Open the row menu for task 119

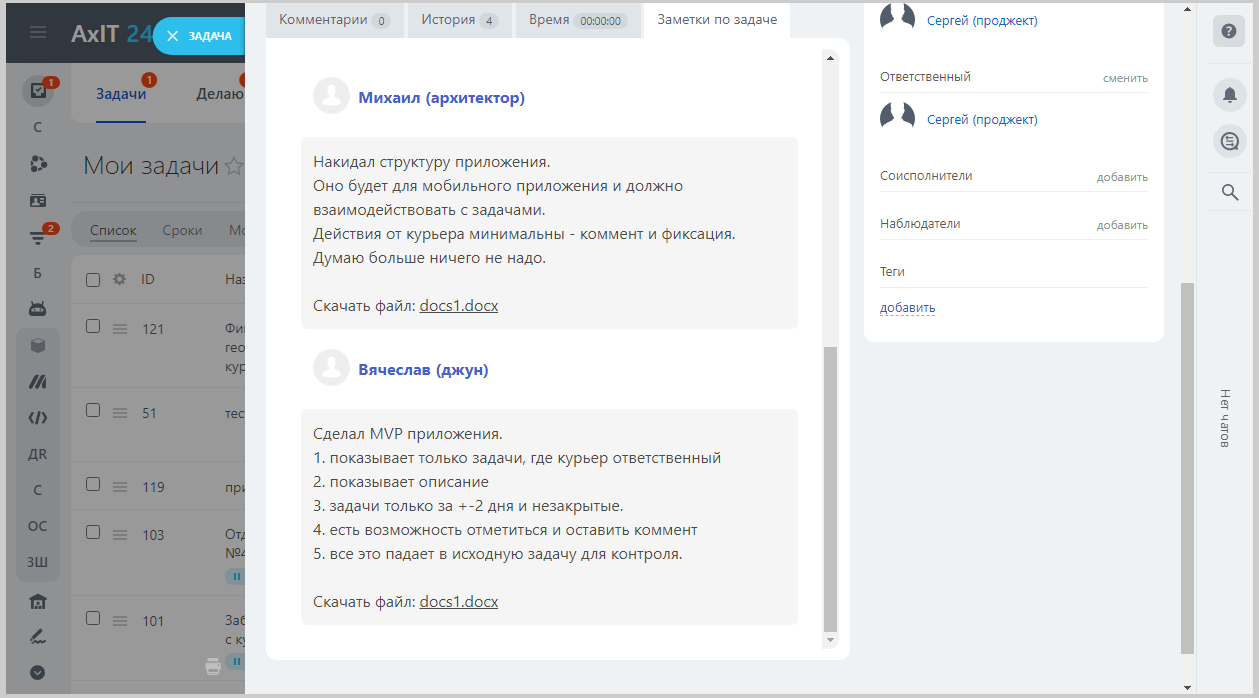[120, 487]
